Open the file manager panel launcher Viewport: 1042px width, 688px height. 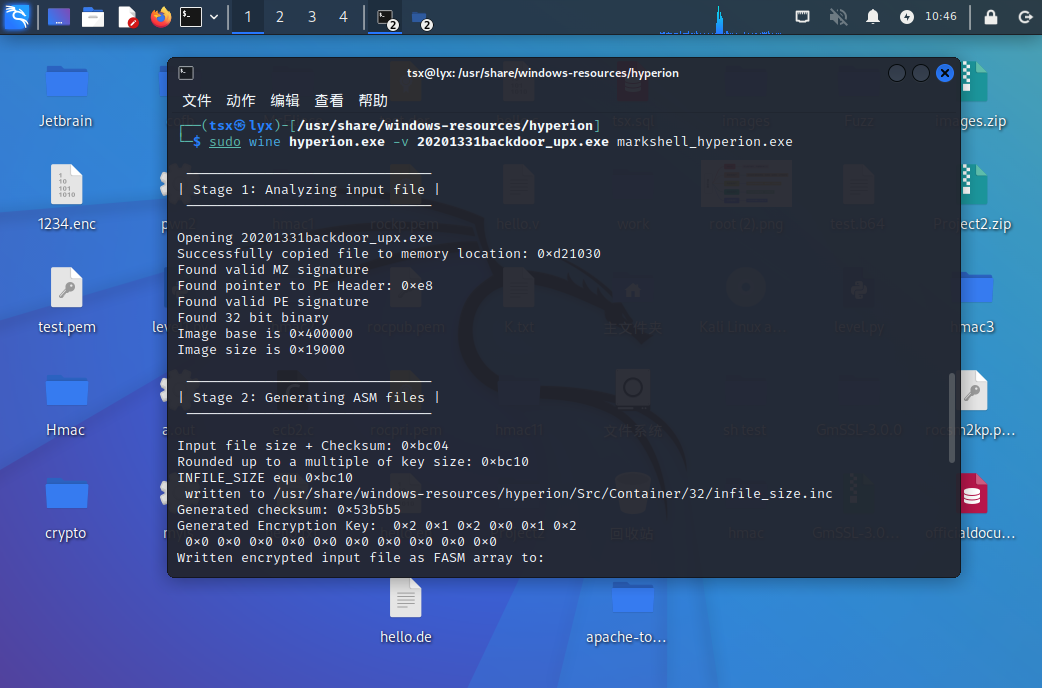coord(92,17)
